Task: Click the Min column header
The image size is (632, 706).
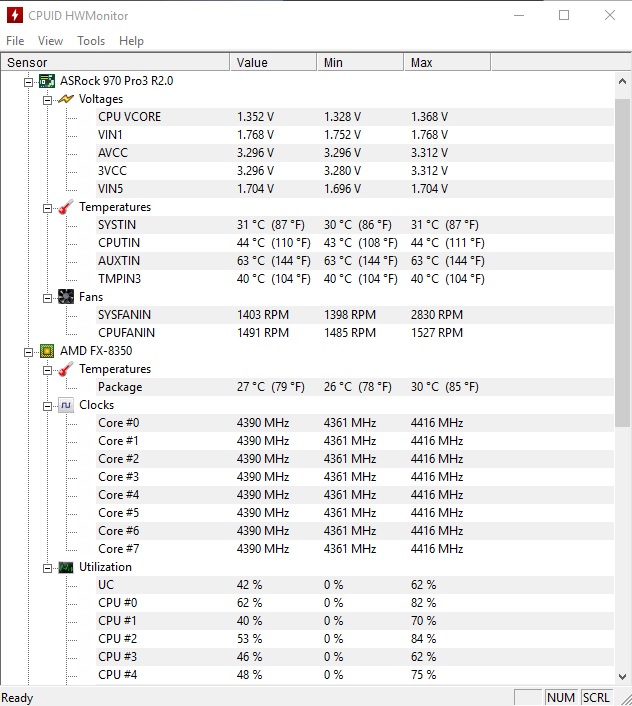Action: [360, 63]
